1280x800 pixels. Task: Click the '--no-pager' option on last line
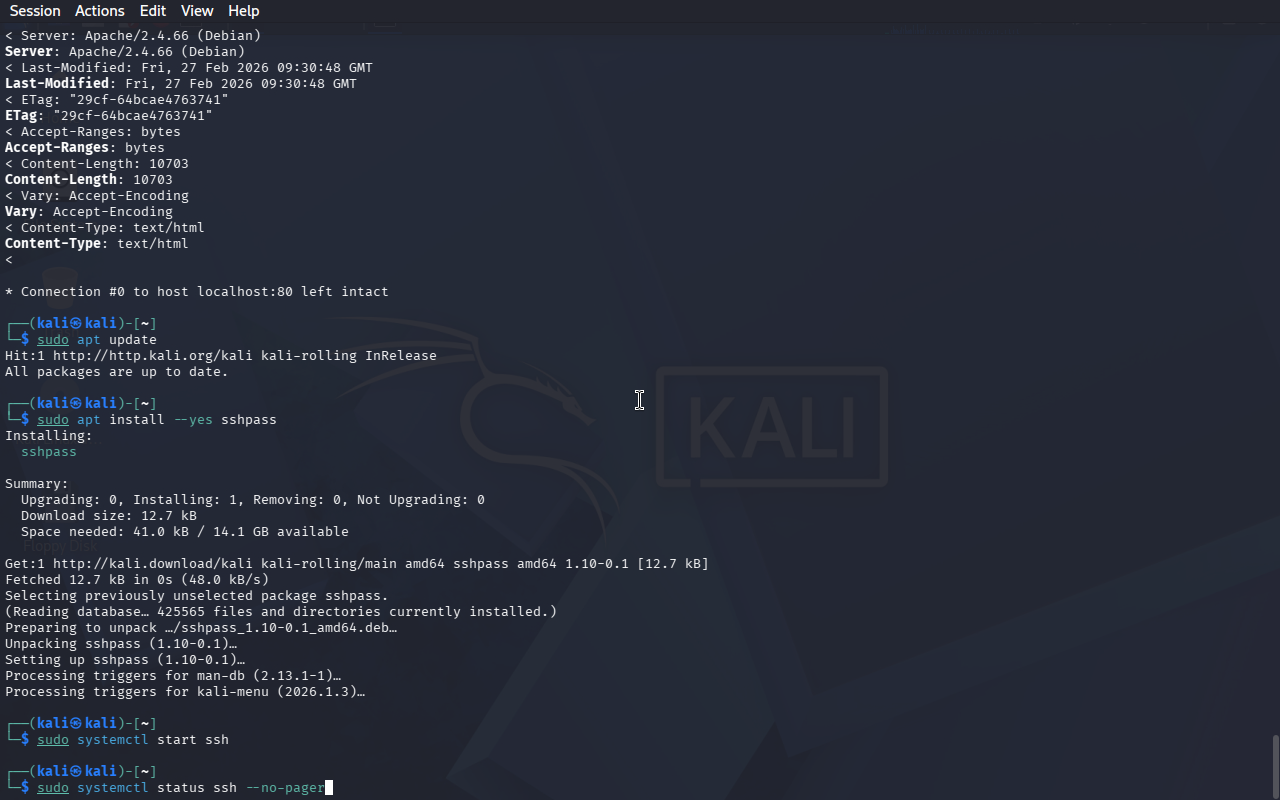coord(285,788)
